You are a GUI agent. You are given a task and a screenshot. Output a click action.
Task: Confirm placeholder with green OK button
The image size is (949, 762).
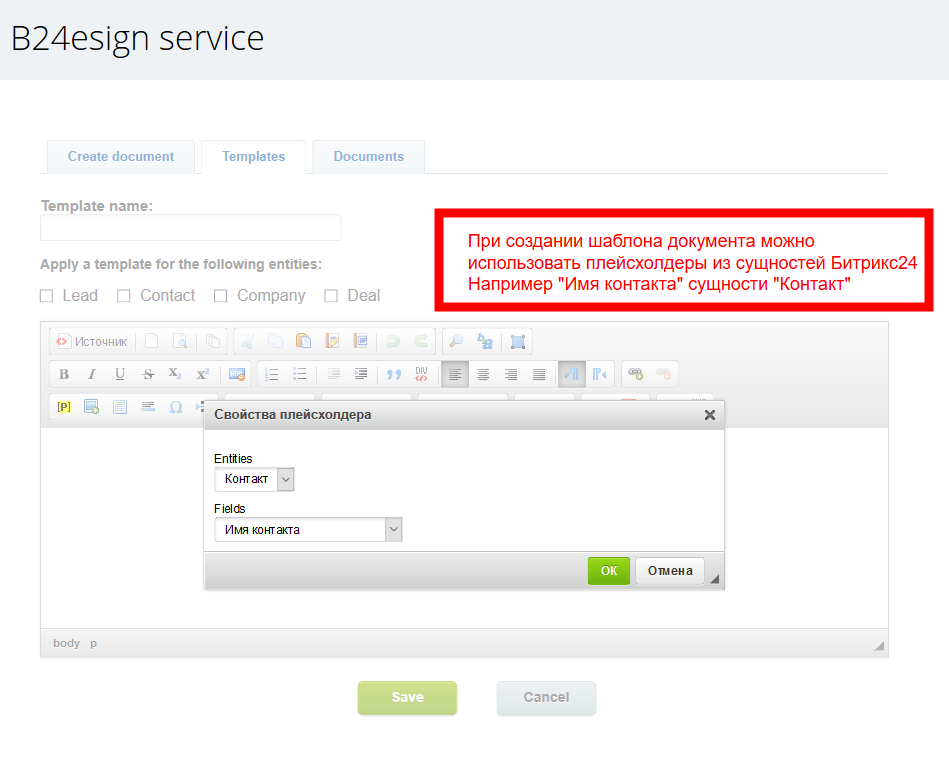click(609, 571)
